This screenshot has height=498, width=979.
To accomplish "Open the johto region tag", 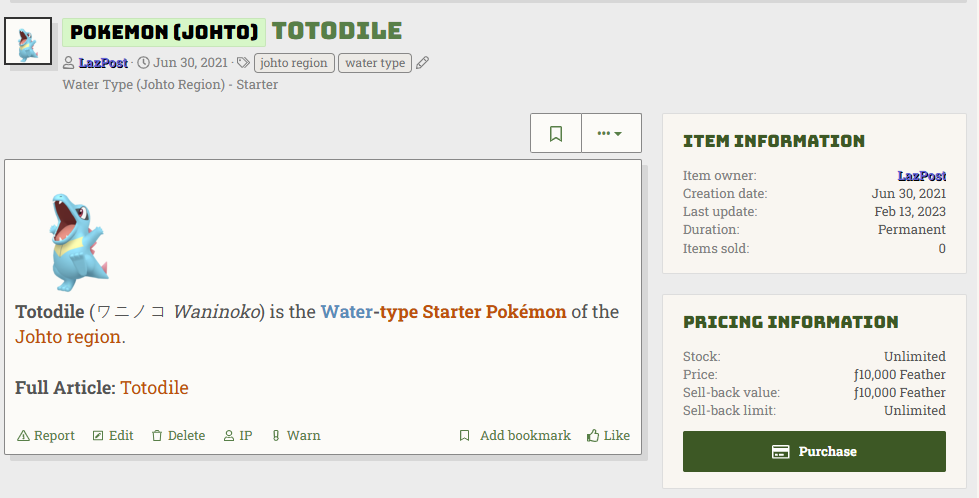I will 294,63.
